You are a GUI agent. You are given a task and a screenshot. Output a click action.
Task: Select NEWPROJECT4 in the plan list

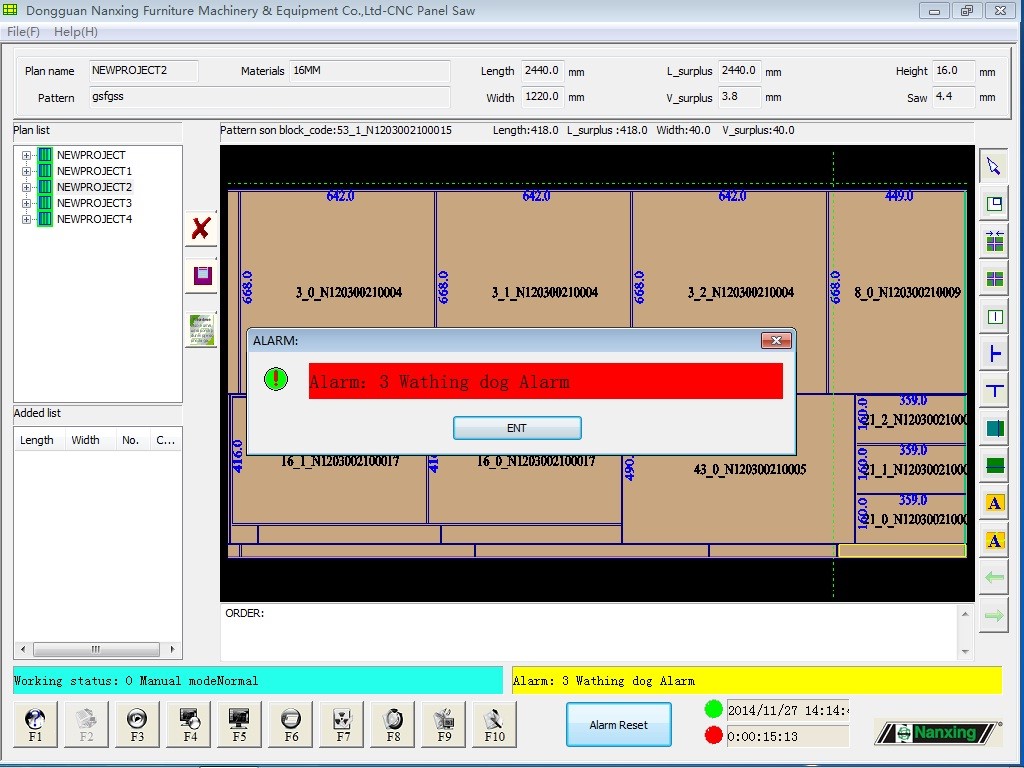coord(94,219)
